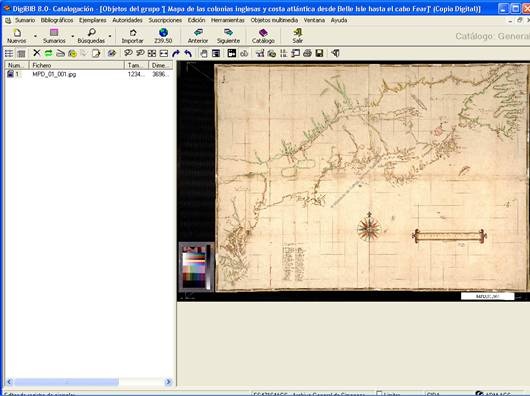Image resolution: width=530 pixels, height=396 pixels.
Task: Click the Salir exit icon
Action: click(297, 36)
